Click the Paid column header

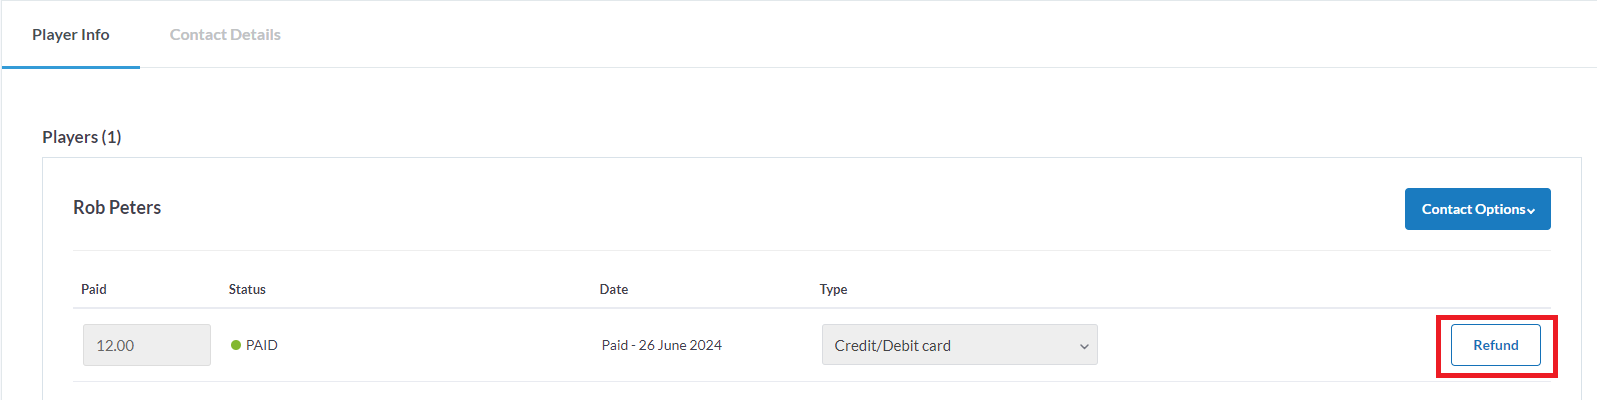pos(94,289)
